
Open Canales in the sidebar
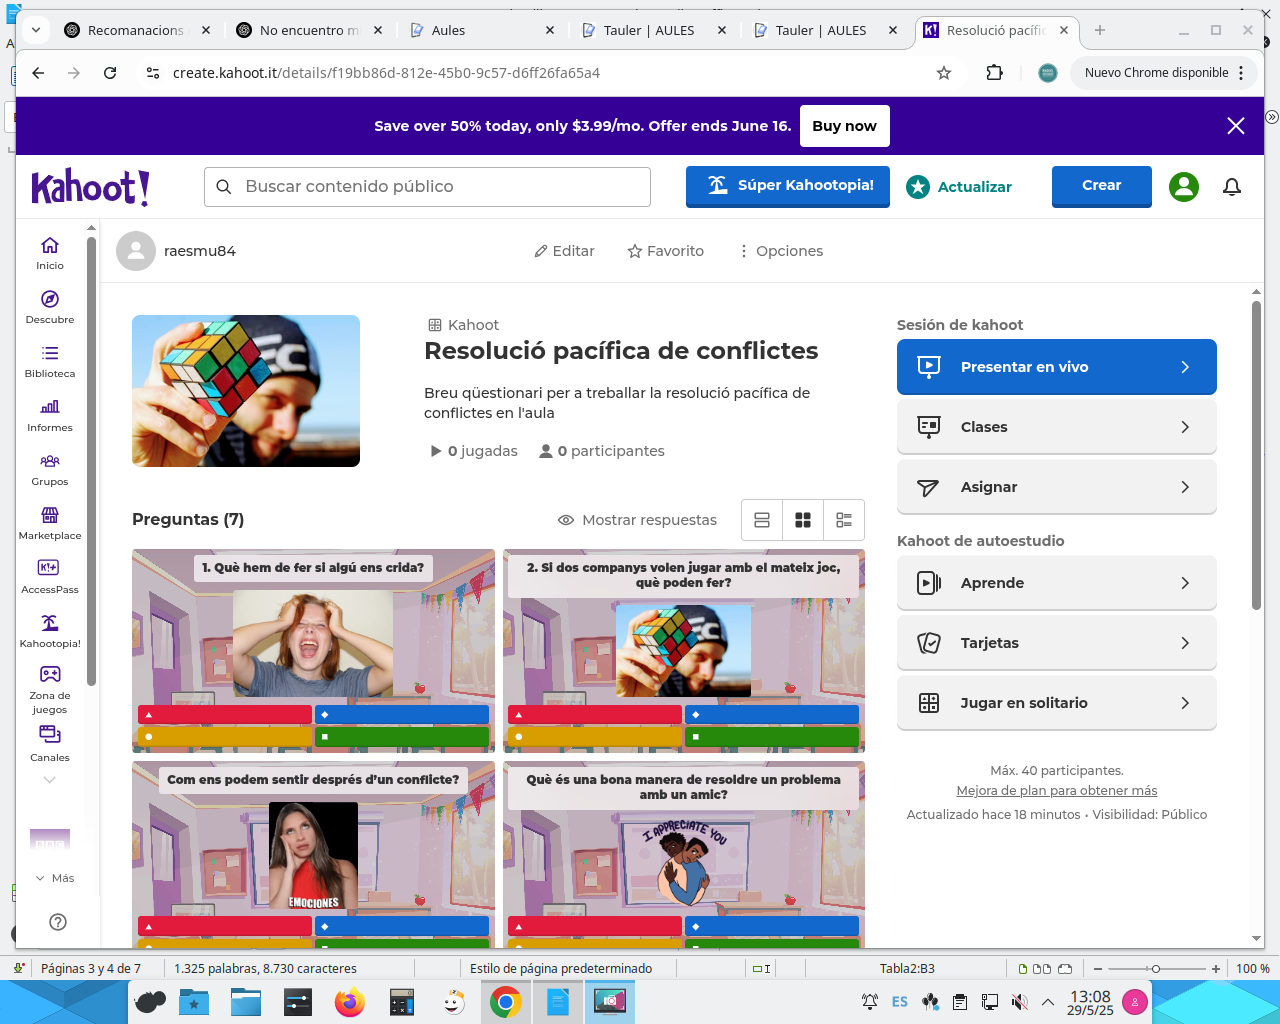tap(50, 744)
